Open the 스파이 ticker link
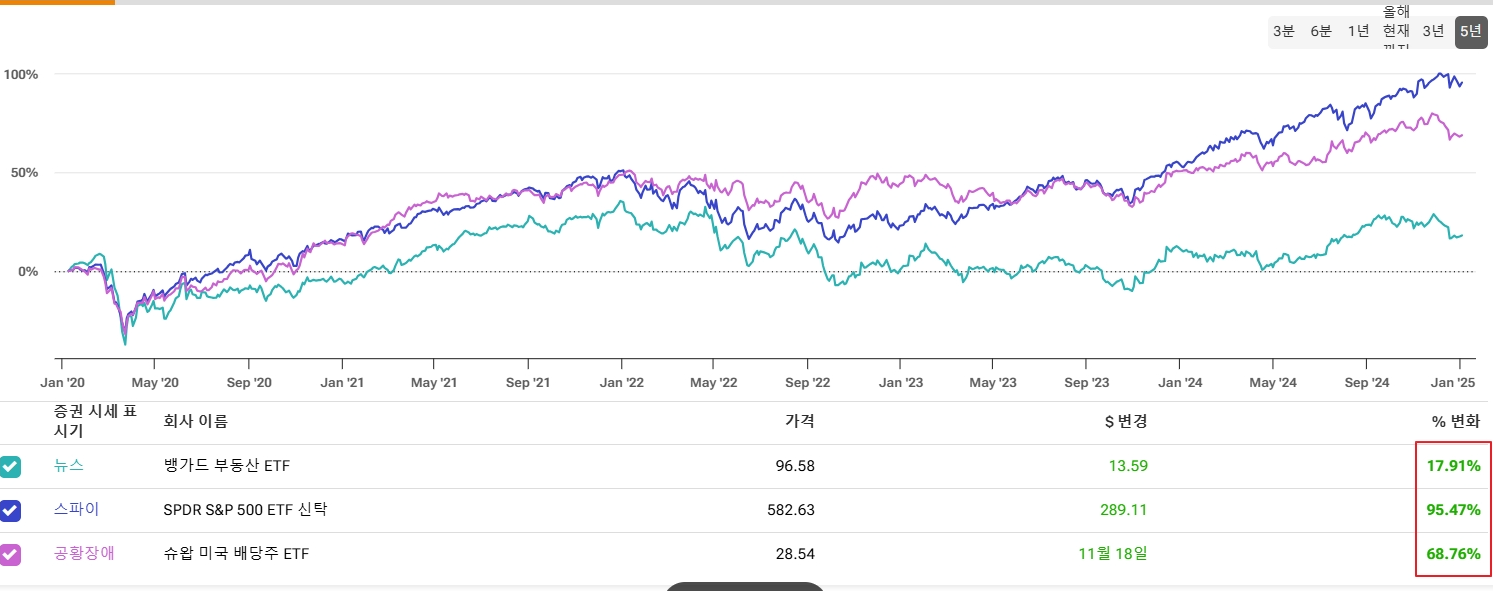The image size is (1493, 591). coord(77,509)
